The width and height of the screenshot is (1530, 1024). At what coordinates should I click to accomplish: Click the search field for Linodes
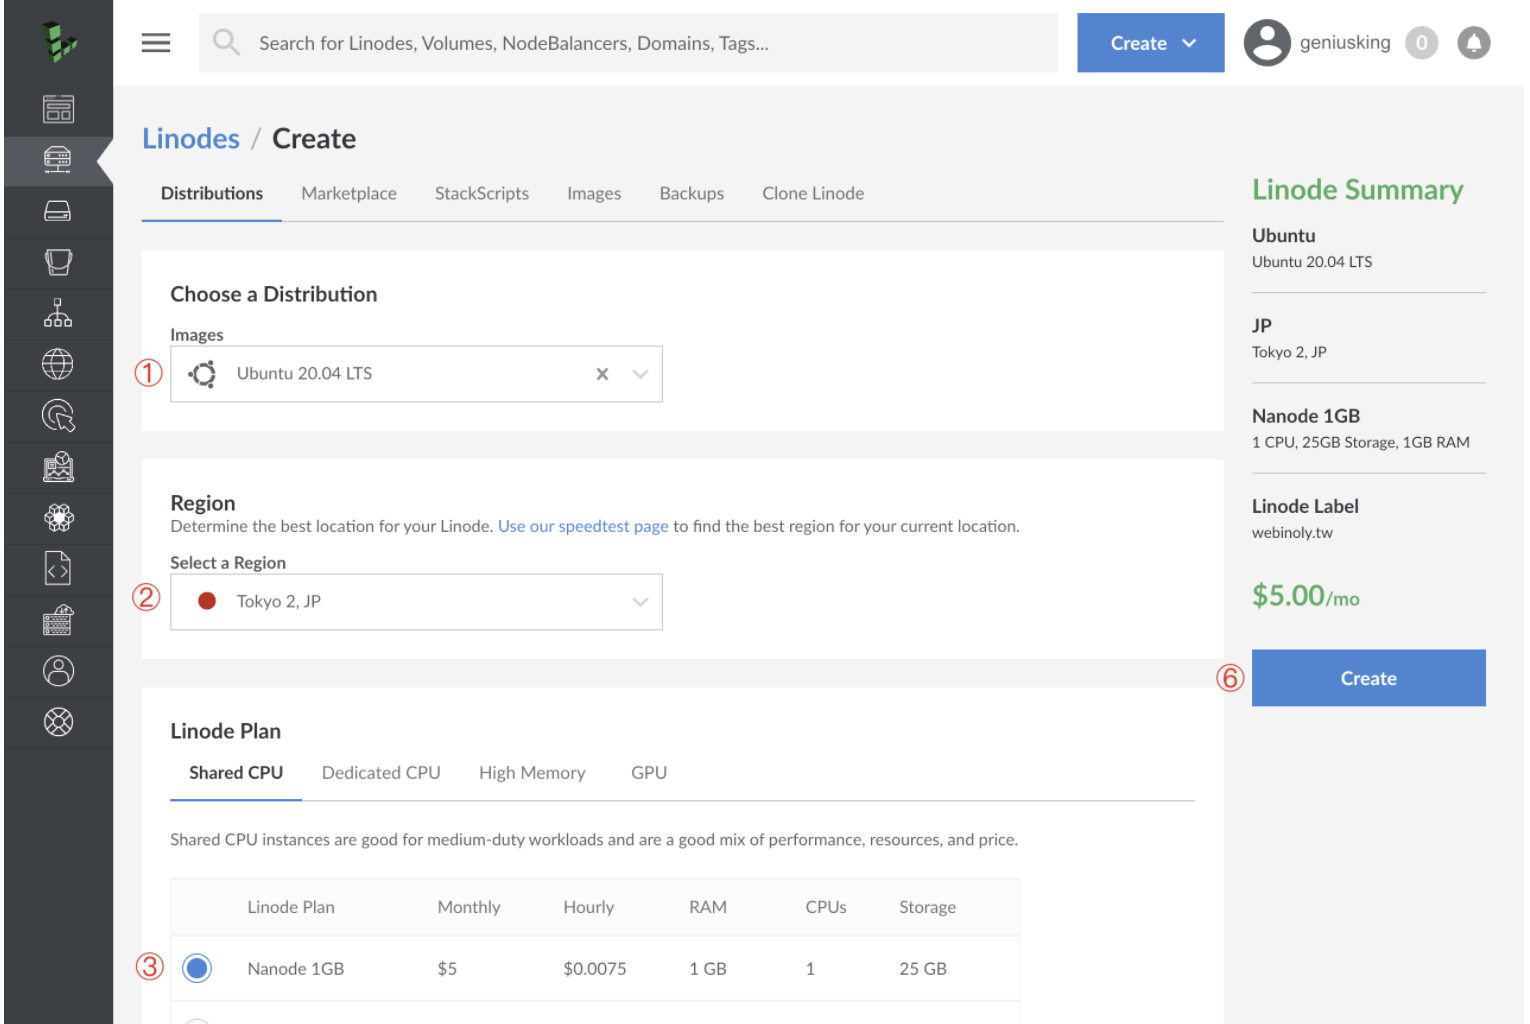point(628,43)
